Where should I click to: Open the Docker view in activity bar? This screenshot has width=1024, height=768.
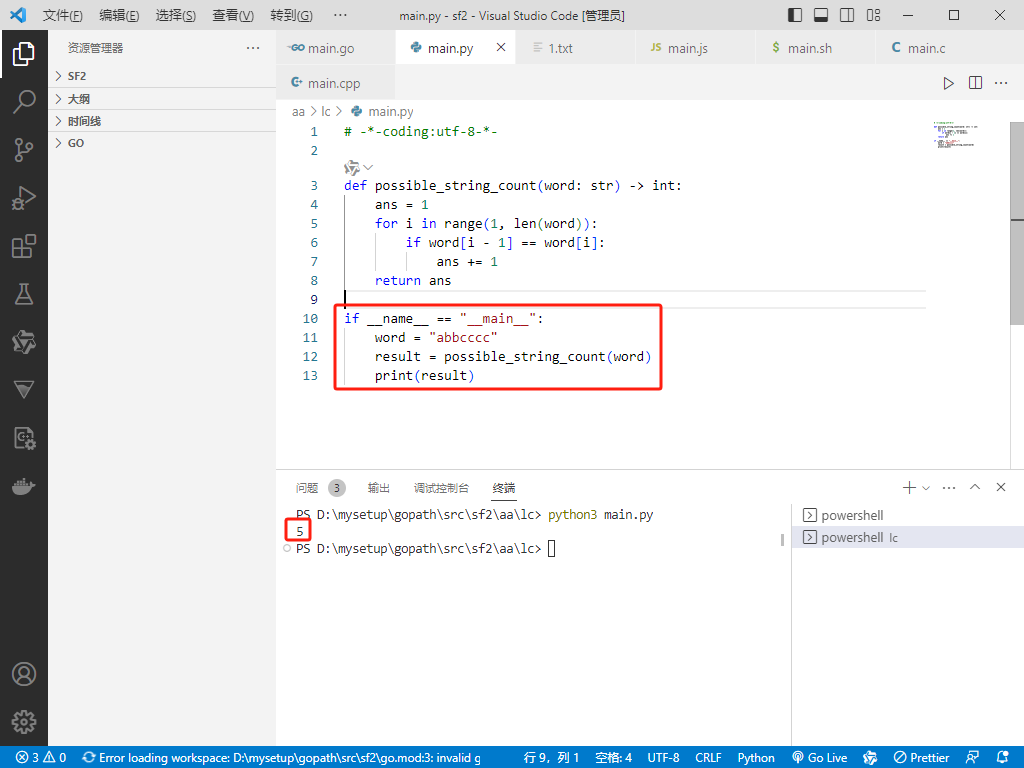[x=24, y=487]
